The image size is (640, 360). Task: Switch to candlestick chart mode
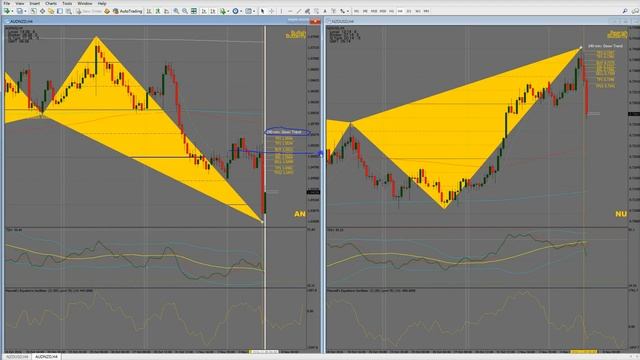(x=158, y=11)
